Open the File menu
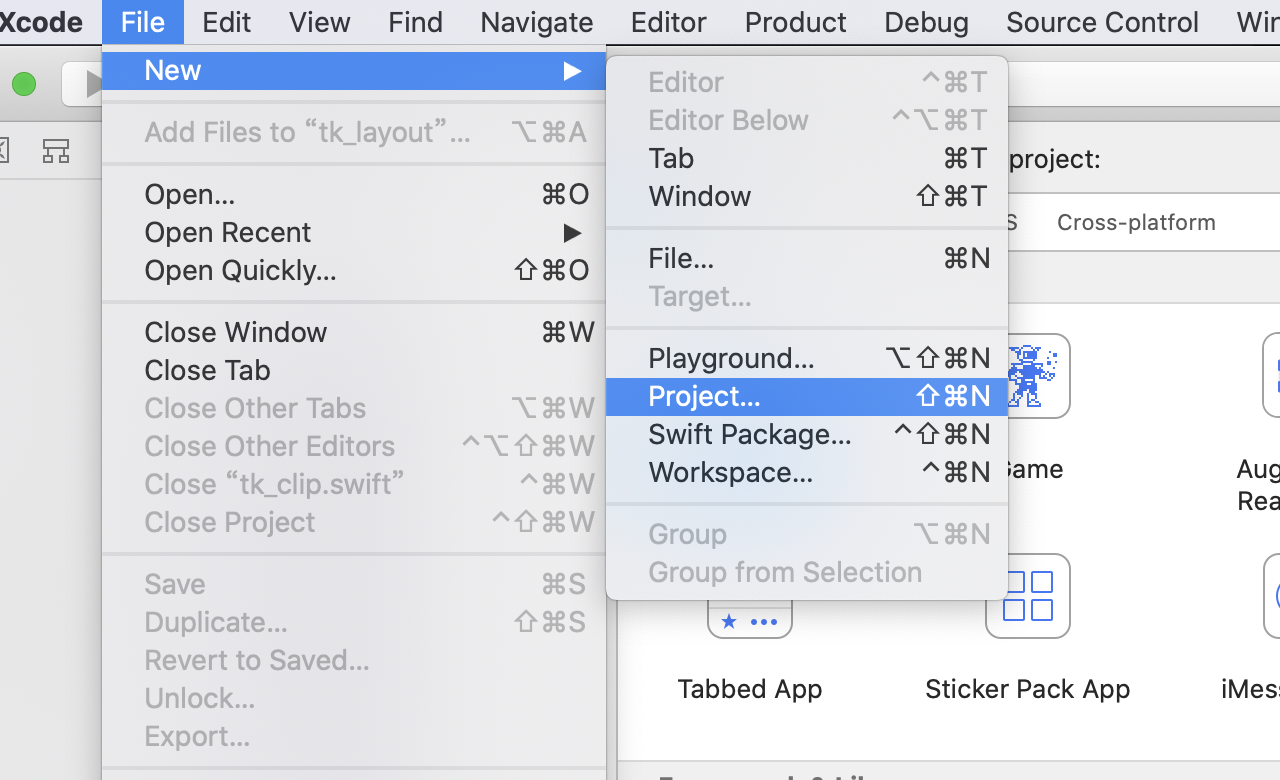1280x780 pixels. [x=143, y=22]
